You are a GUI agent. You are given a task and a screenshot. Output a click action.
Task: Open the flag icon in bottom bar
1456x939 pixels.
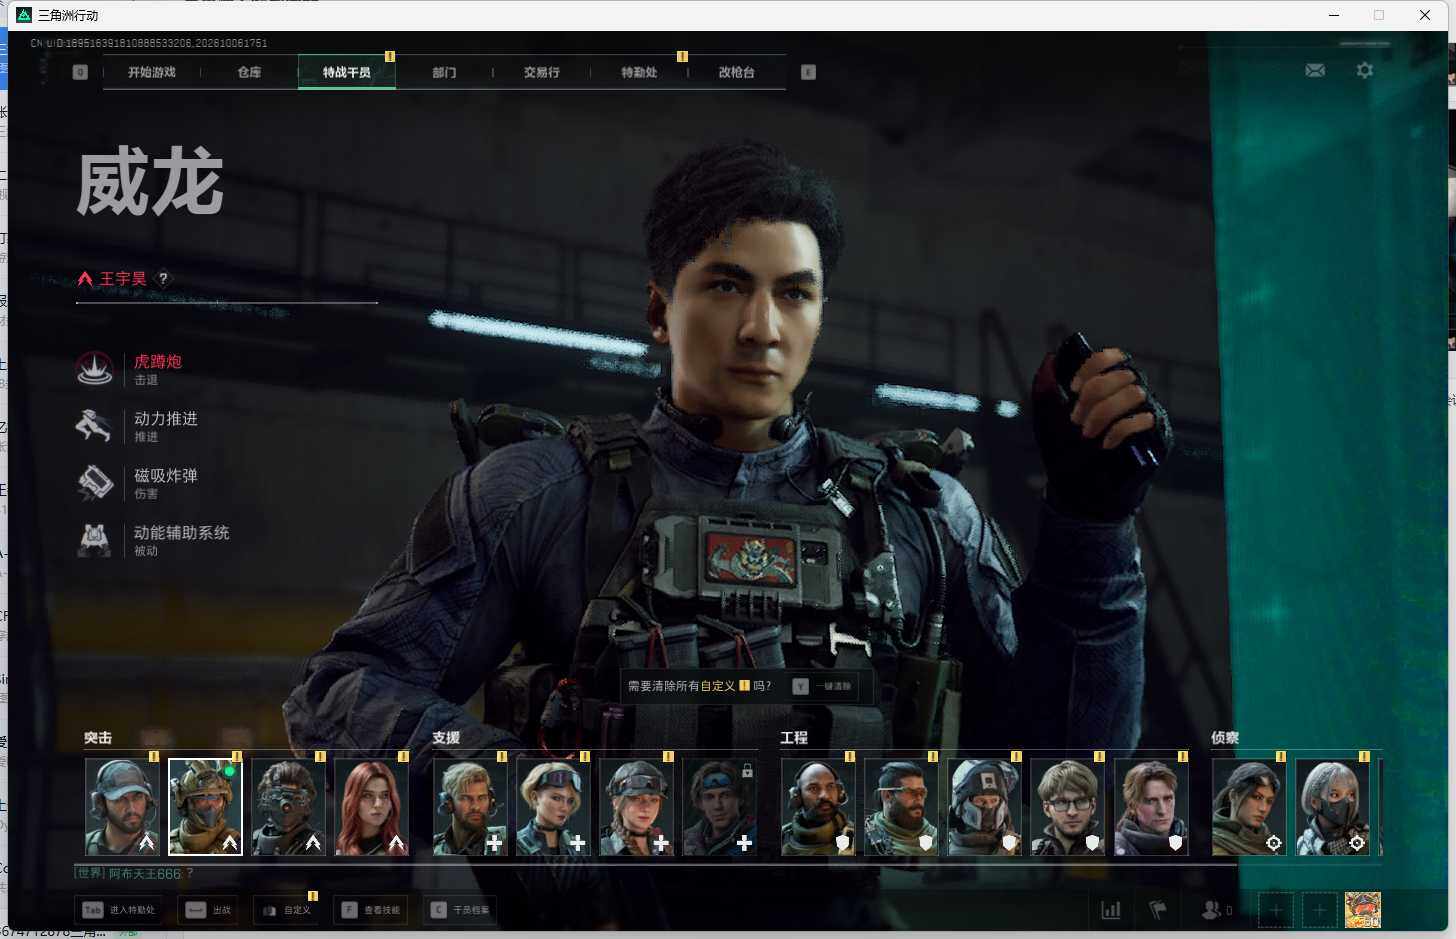[x=1158, y=910]
